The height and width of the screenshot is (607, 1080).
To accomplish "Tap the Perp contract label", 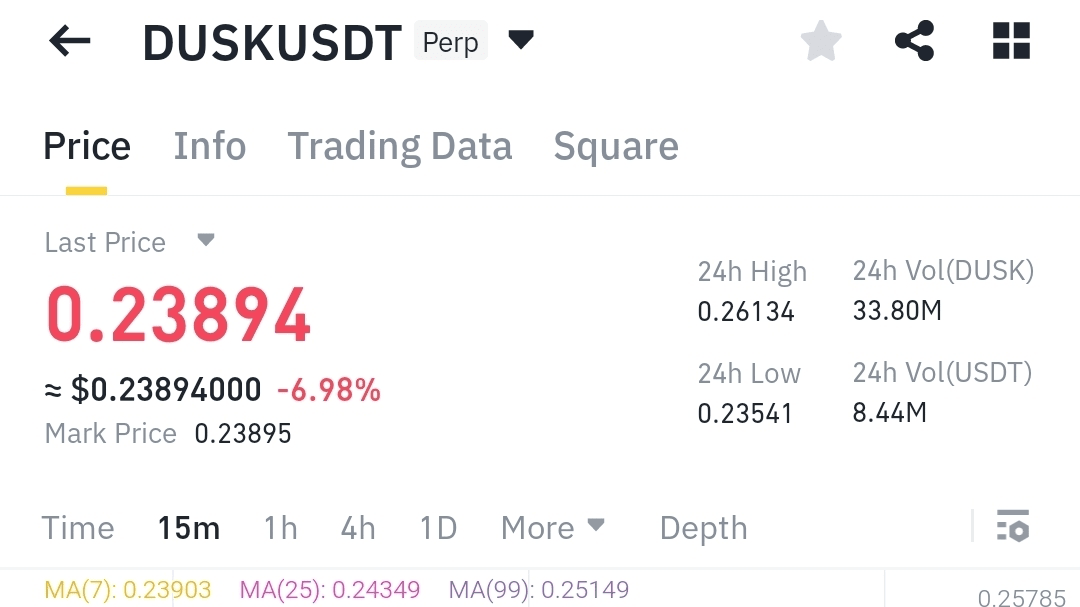I will [x=450, y=42].
